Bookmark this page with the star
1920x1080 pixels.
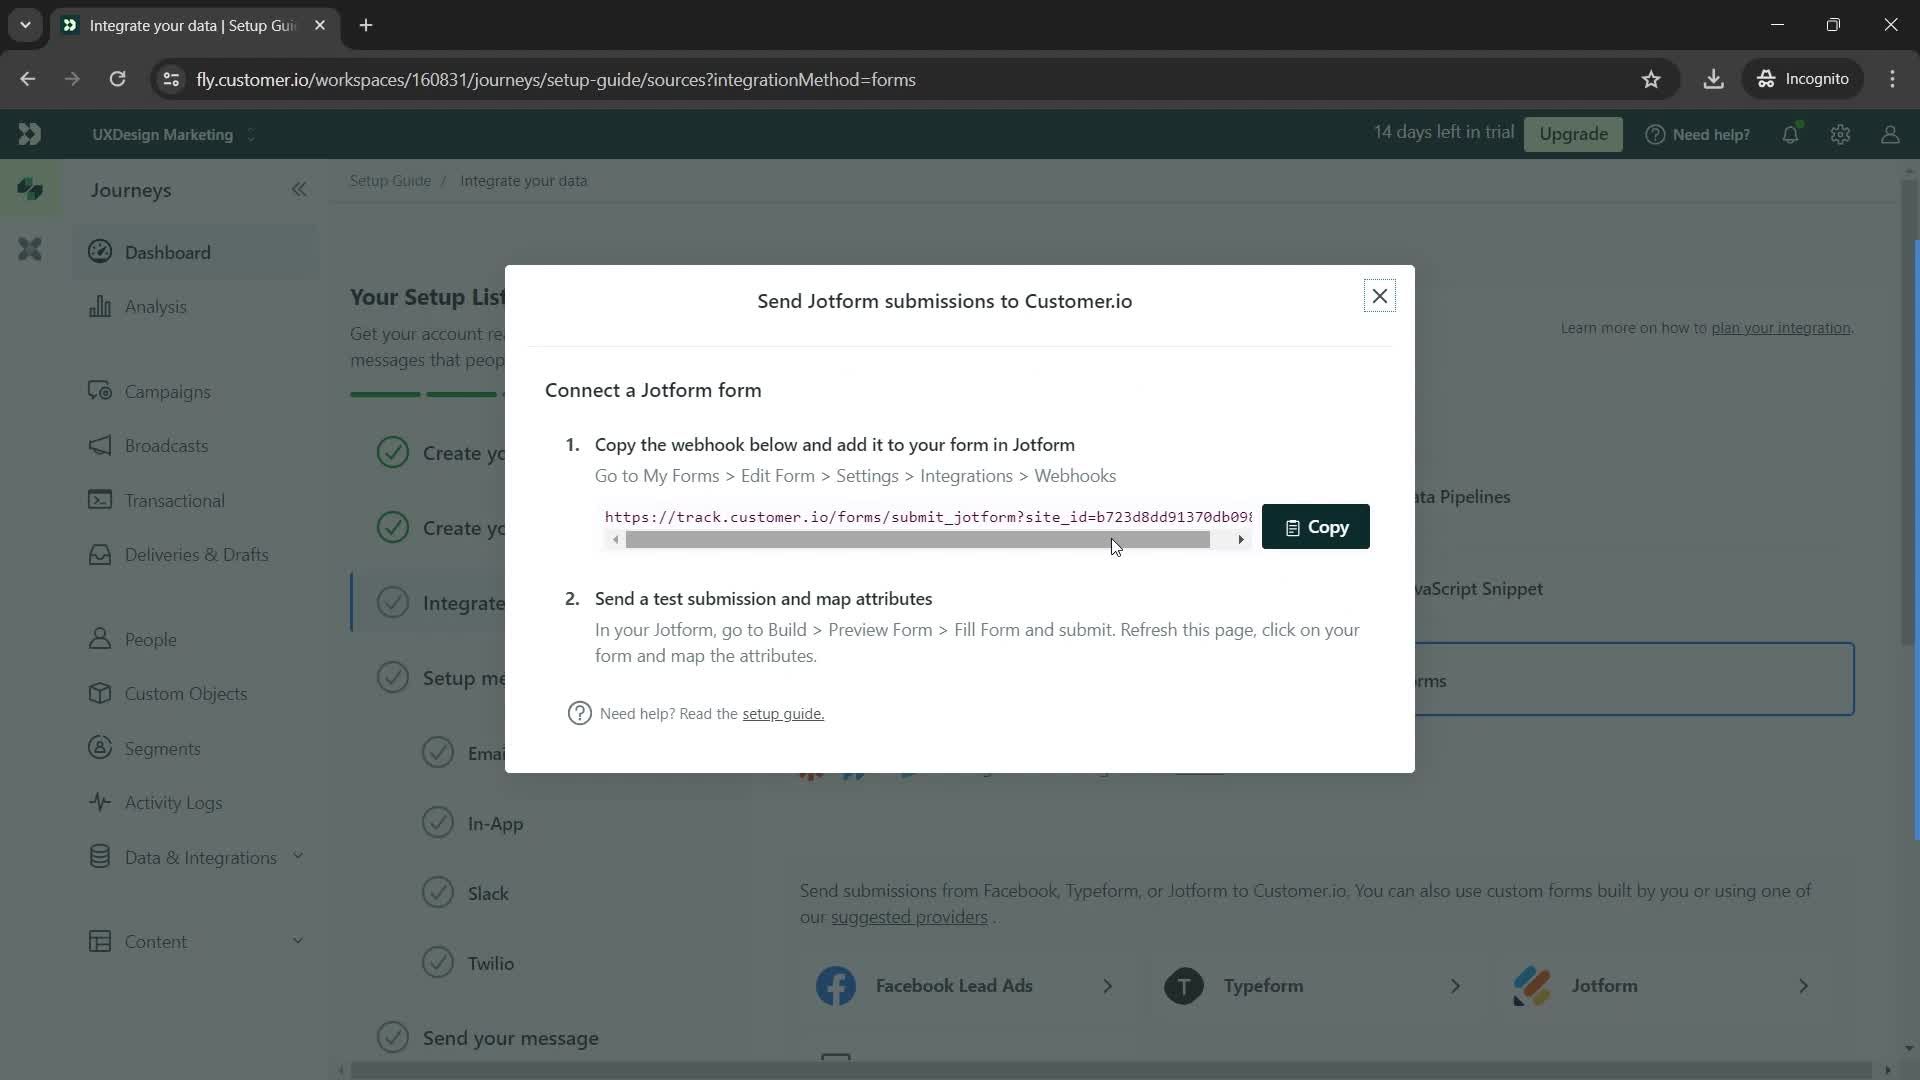pyautogui.click(x=1651, y=79)
